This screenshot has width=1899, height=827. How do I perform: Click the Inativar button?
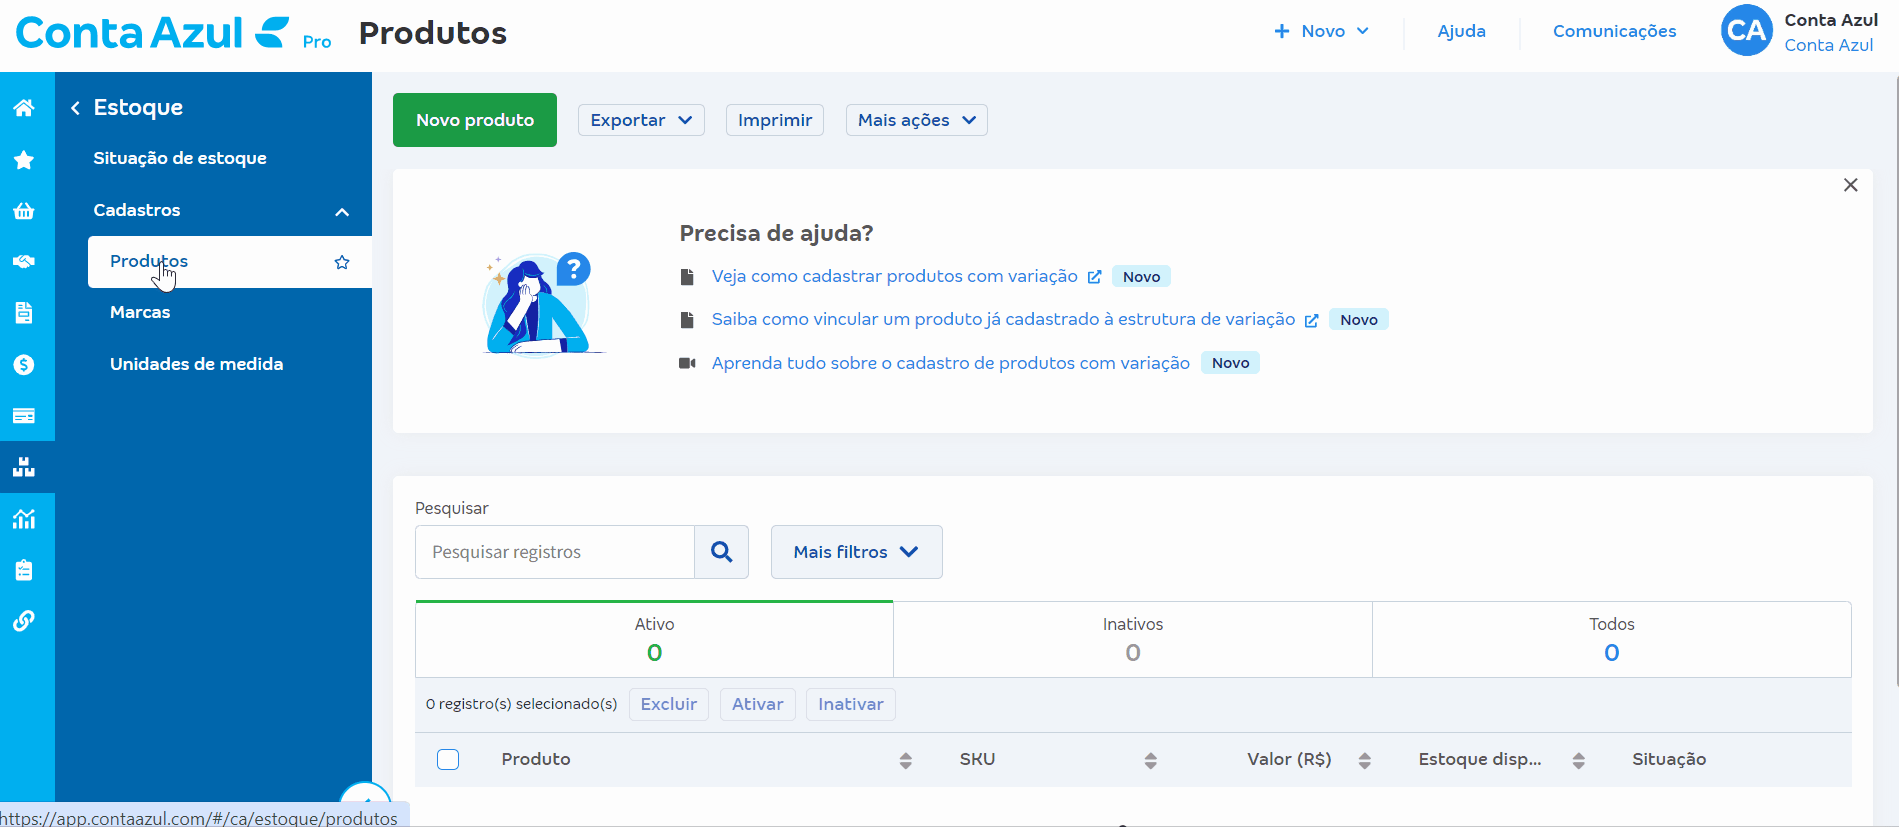tap(851, 704)
